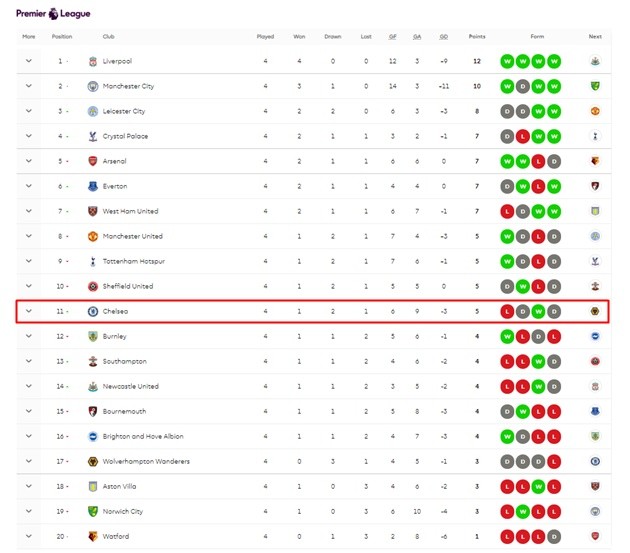Open the Leicester City club link
Image resolution: width=630 pixels, height=553 pixels.
[x=123, y=111]
